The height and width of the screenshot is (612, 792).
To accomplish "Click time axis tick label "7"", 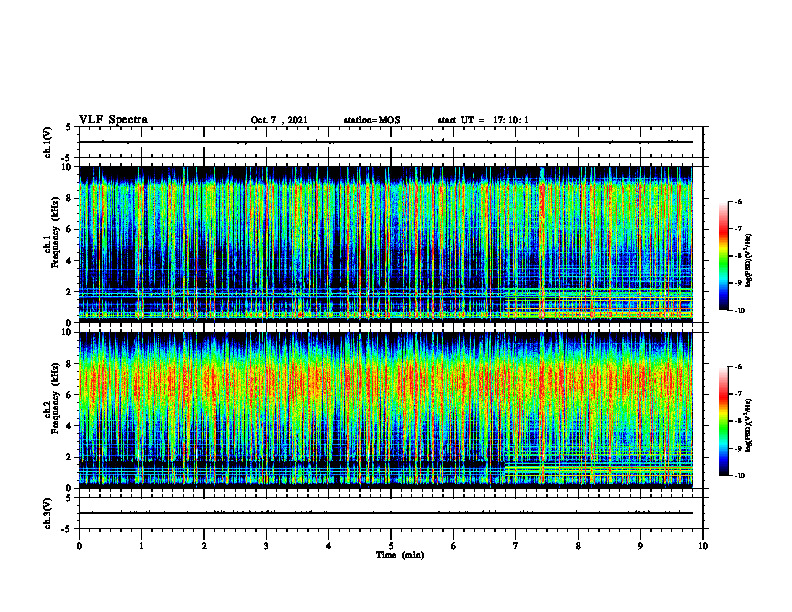I will 516,546.
